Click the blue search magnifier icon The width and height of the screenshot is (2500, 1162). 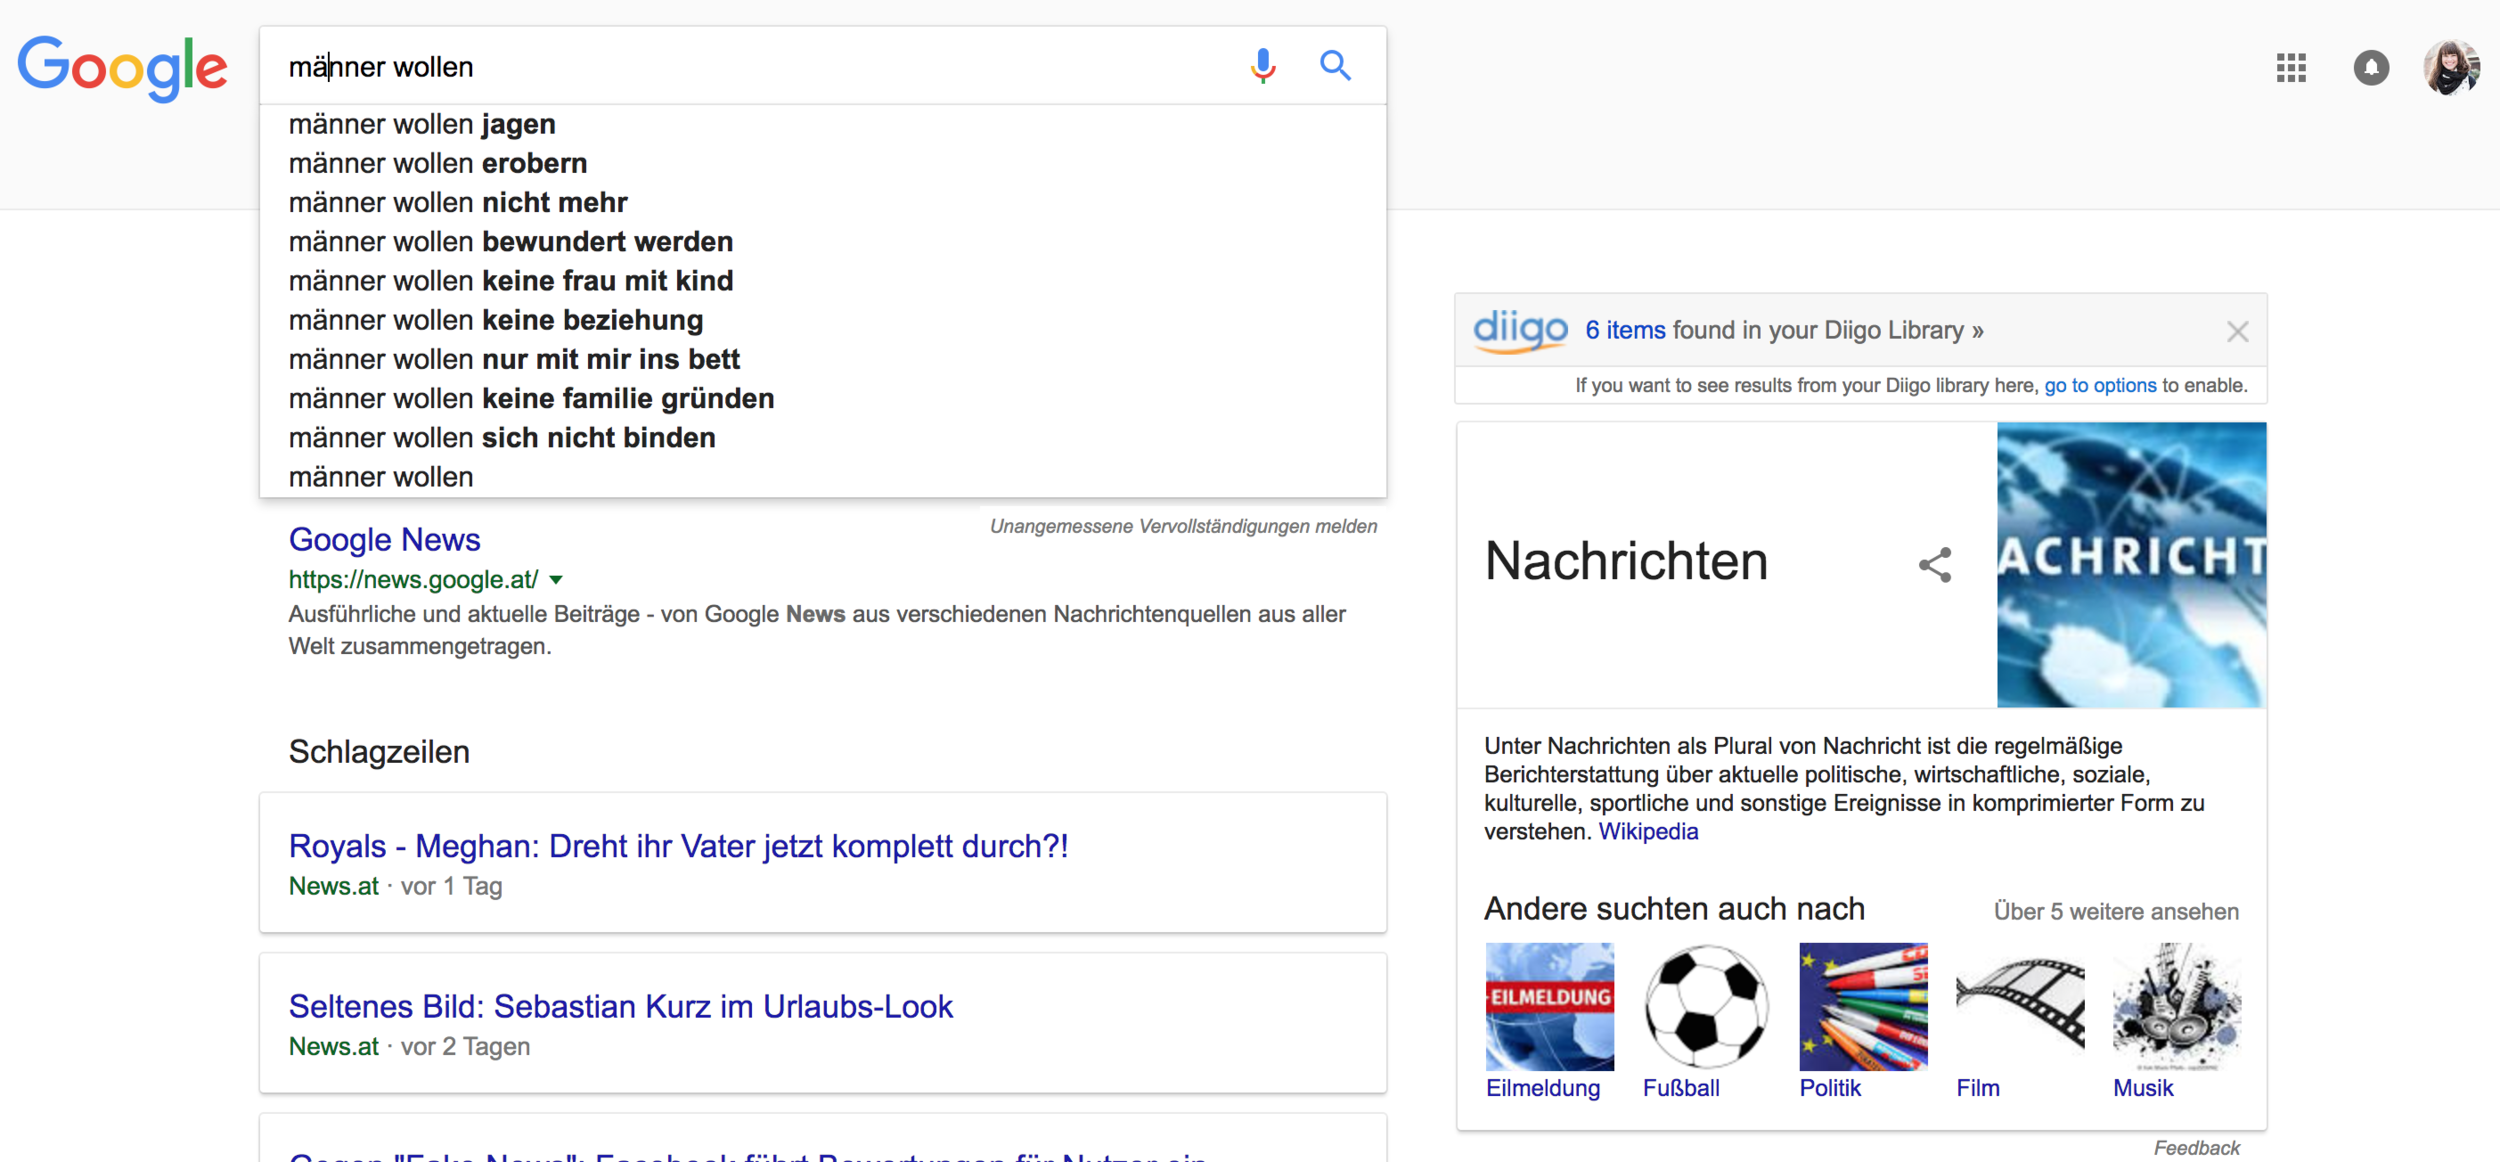pyautogui.click(x=1335, y=66)
